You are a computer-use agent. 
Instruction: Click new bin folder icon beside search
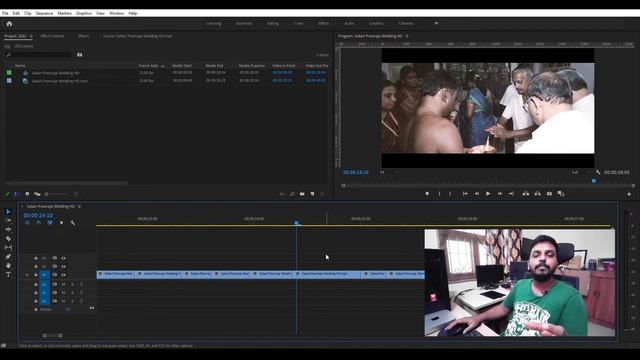[x=80, y=55]
